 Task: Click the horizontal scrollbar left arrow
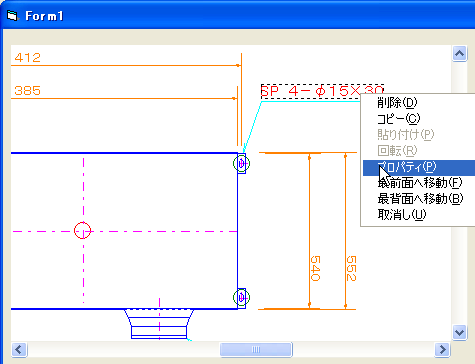click(x=19, y=350)
